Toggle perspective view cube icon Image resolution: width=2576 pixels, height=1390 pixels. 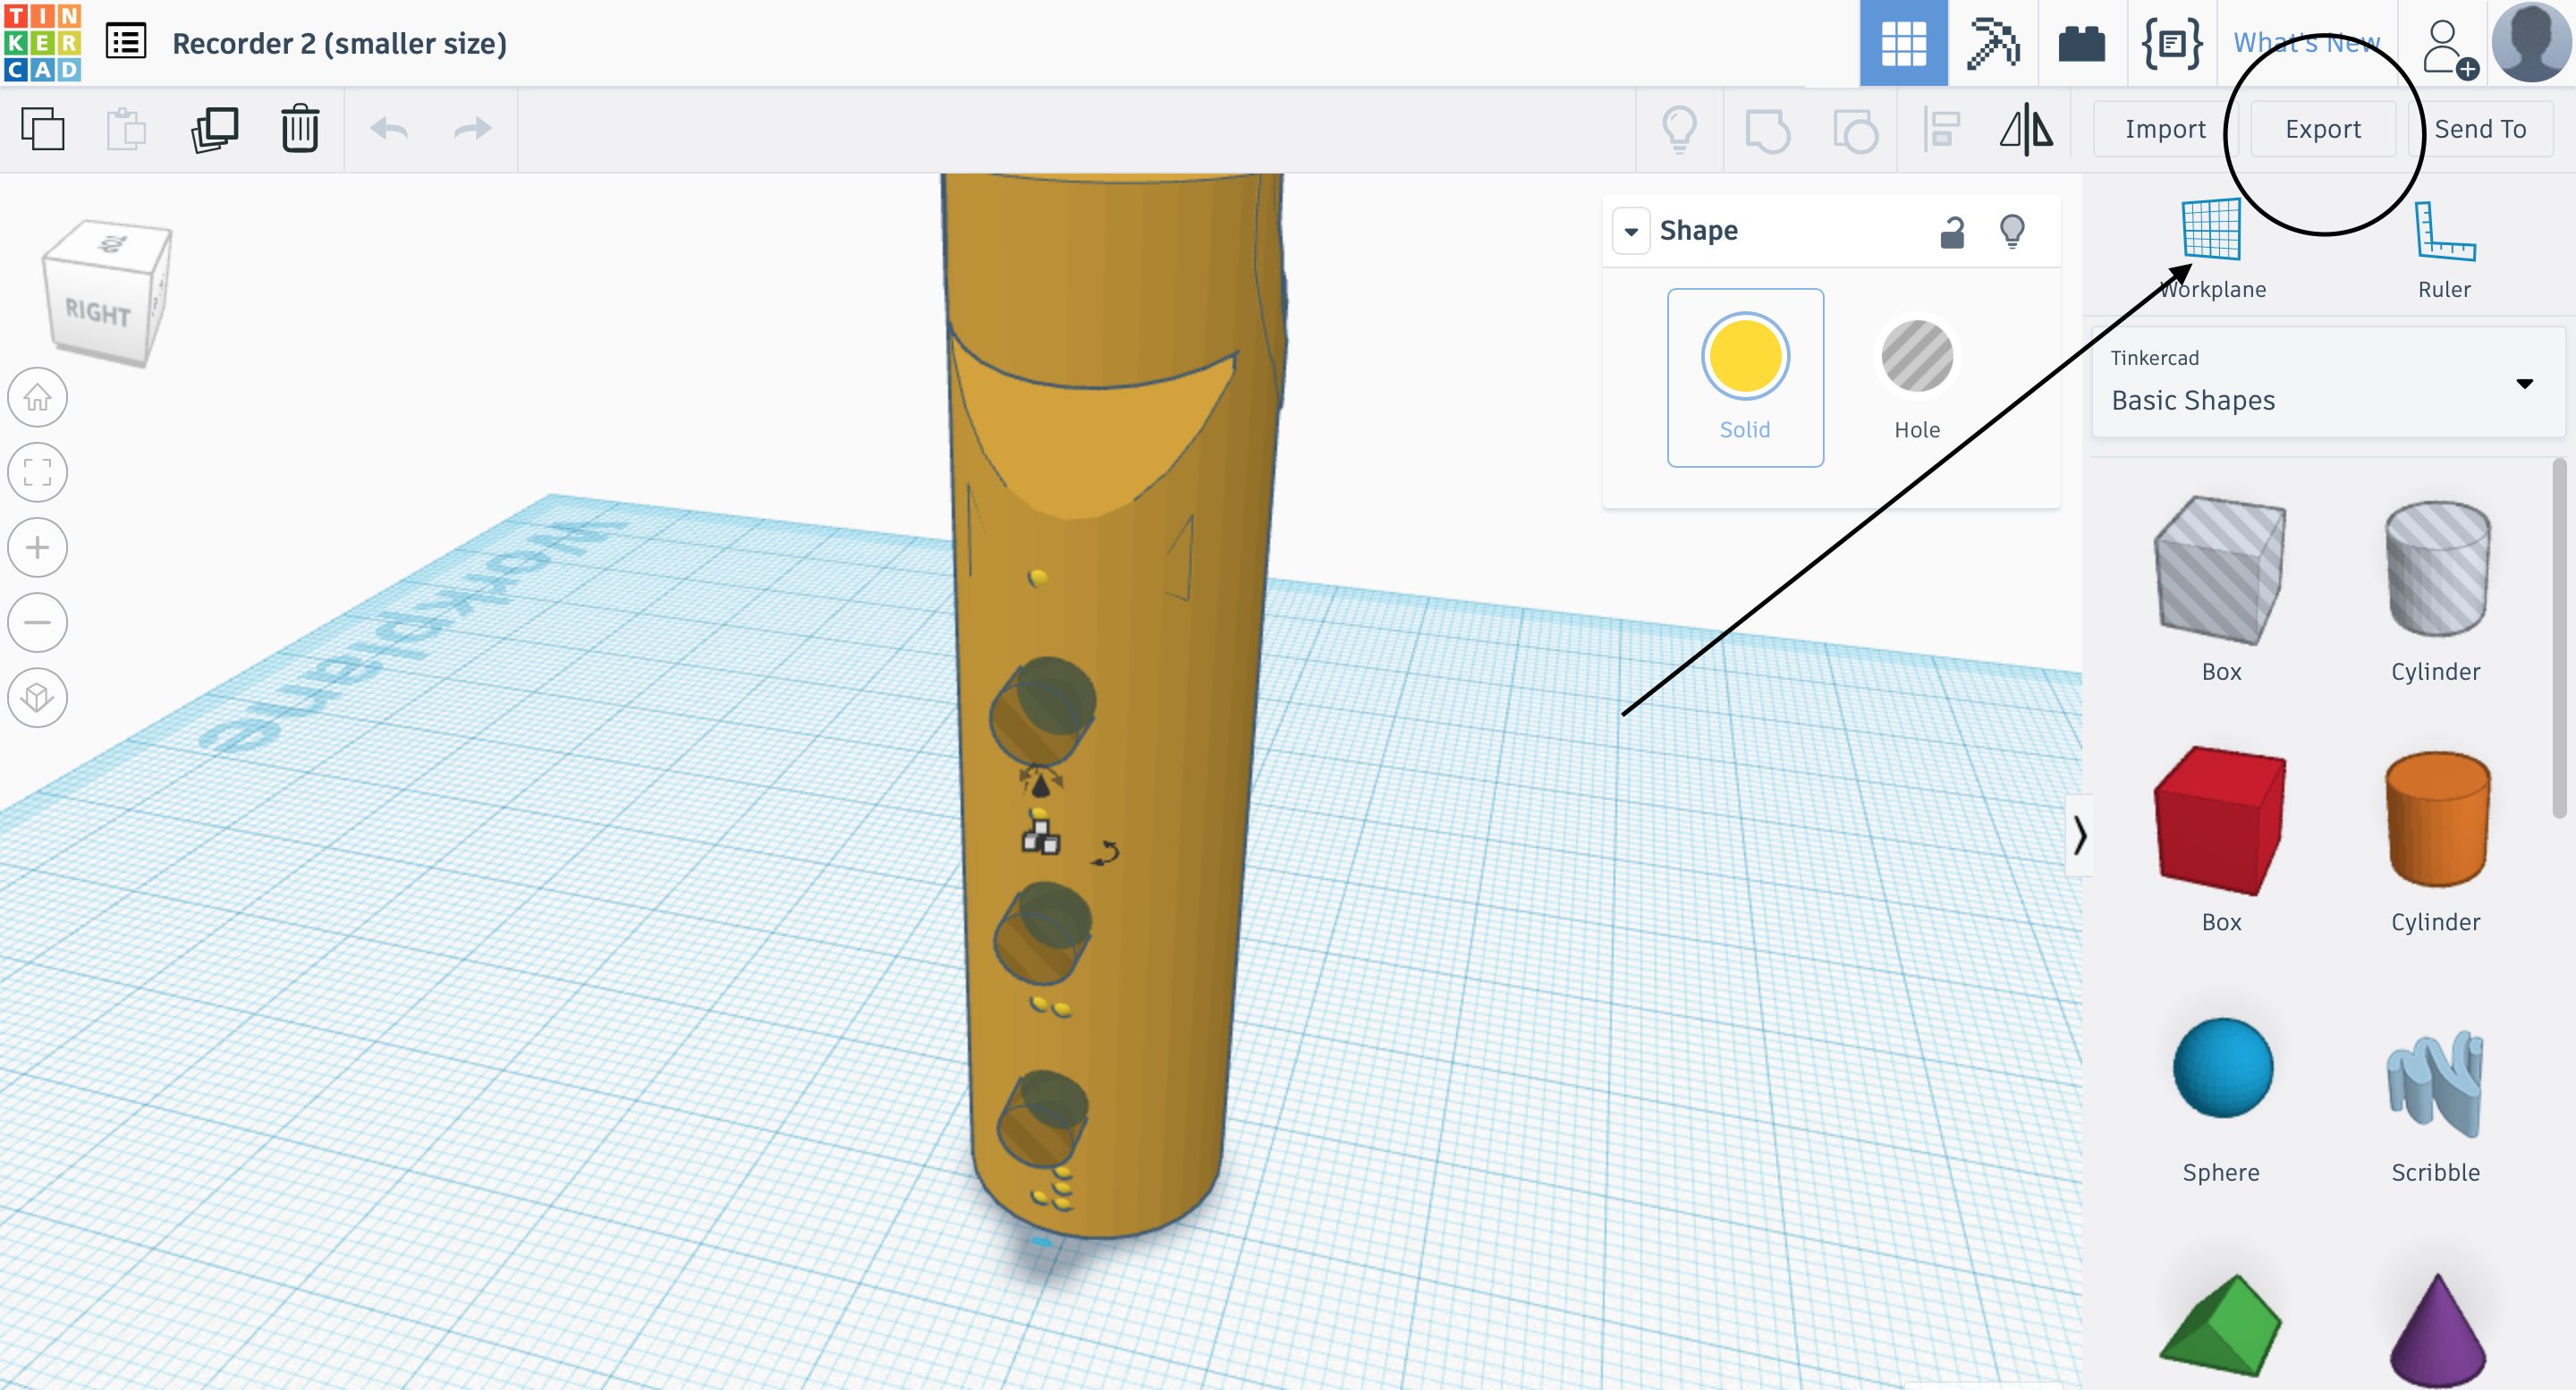(38, 697)
